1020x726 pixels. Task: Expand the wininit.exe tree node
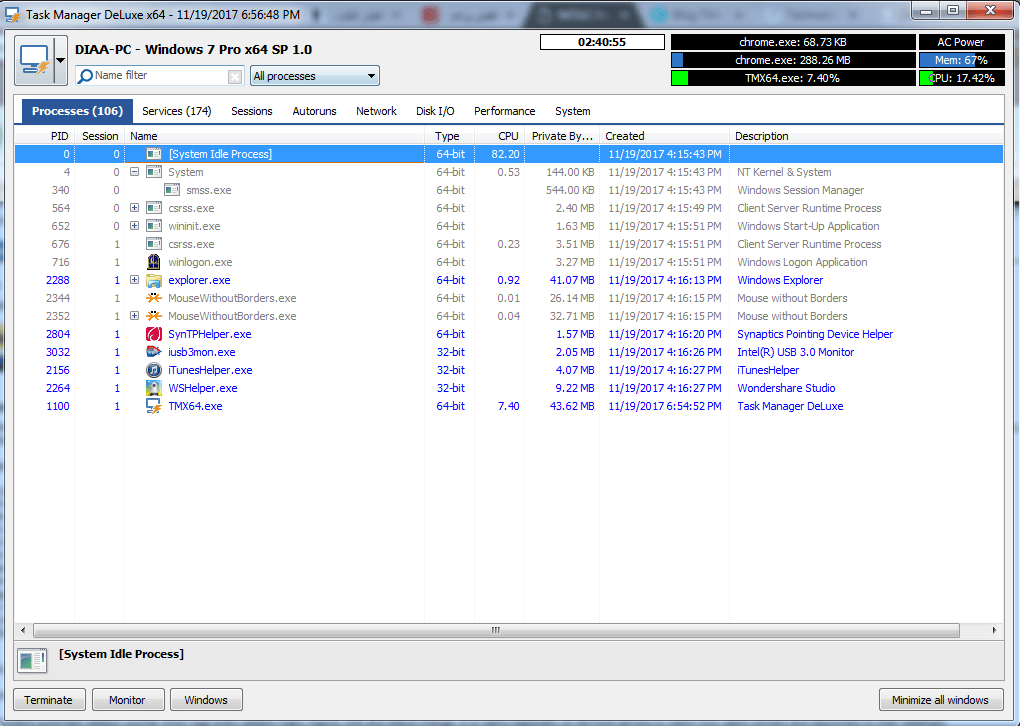[x=135, y=226]
